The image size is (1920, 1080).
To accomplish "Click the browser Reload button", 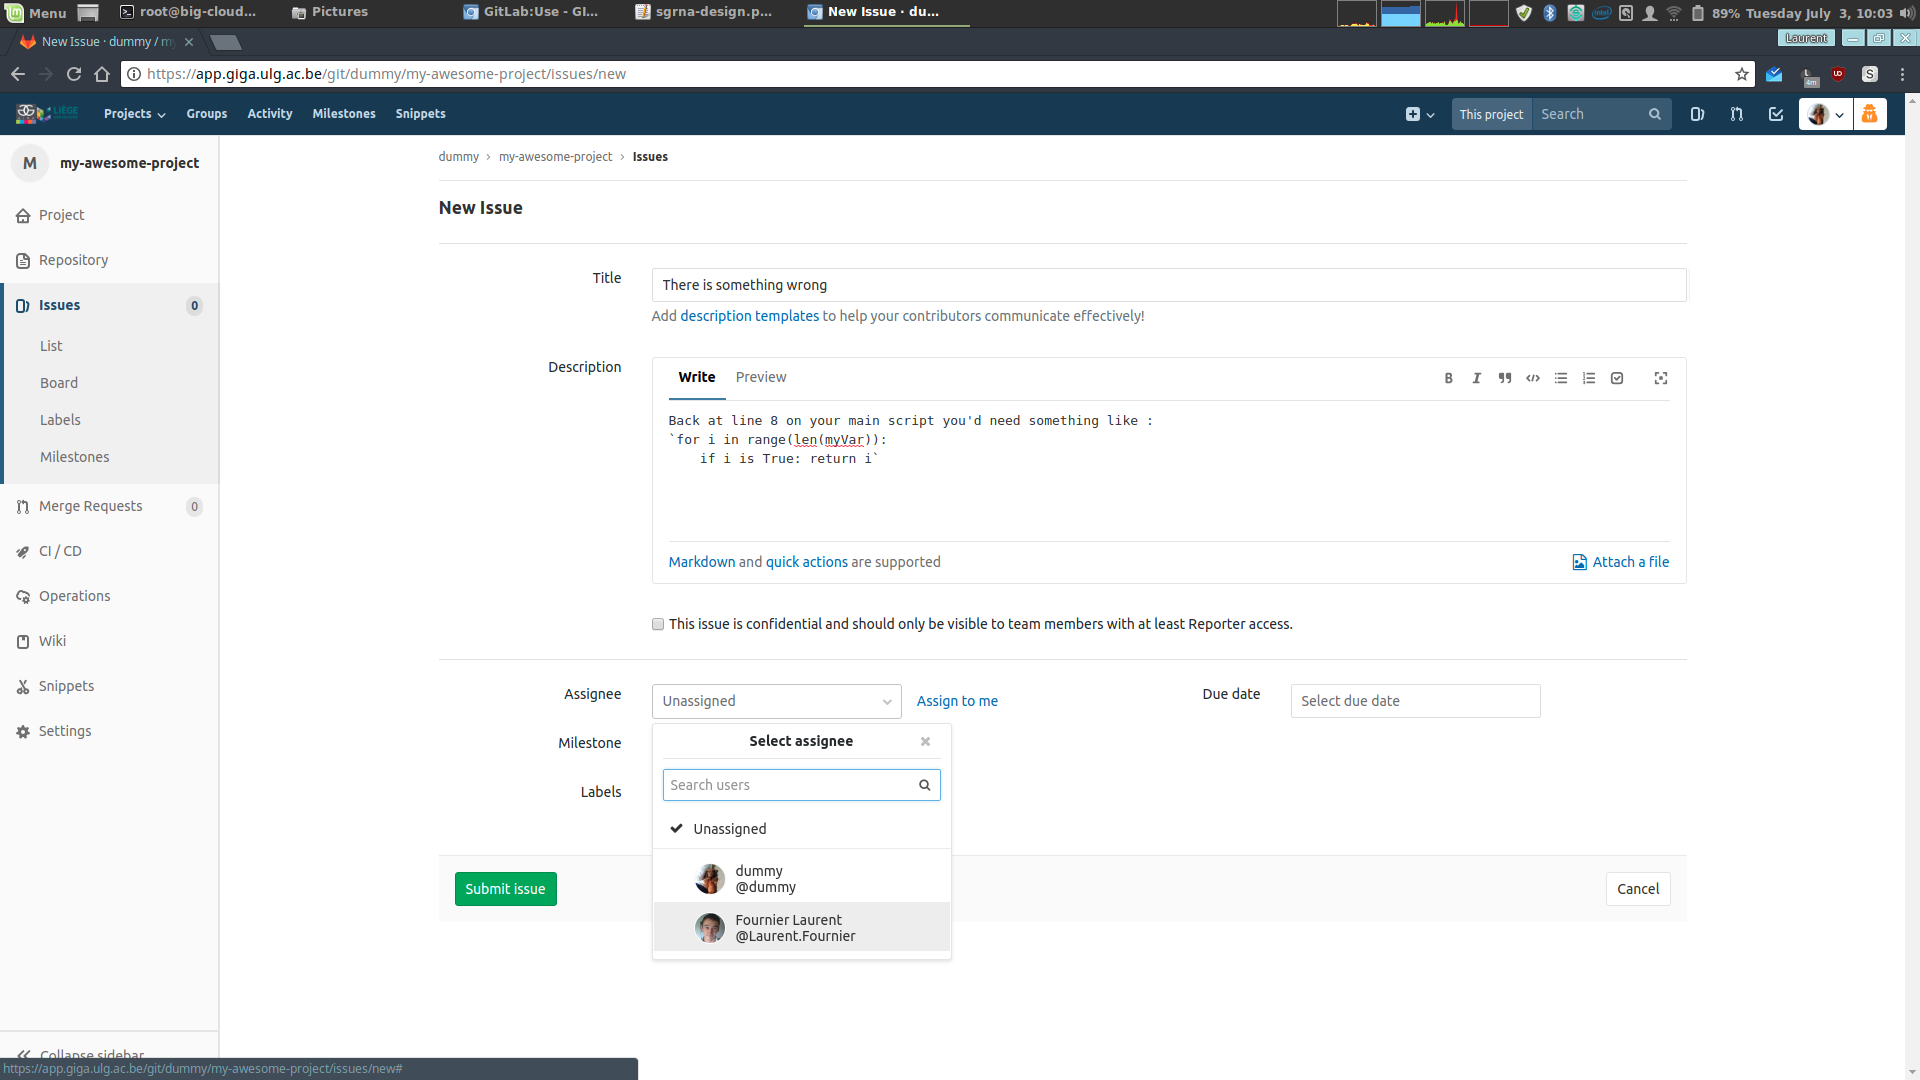I will click(73, 74).
